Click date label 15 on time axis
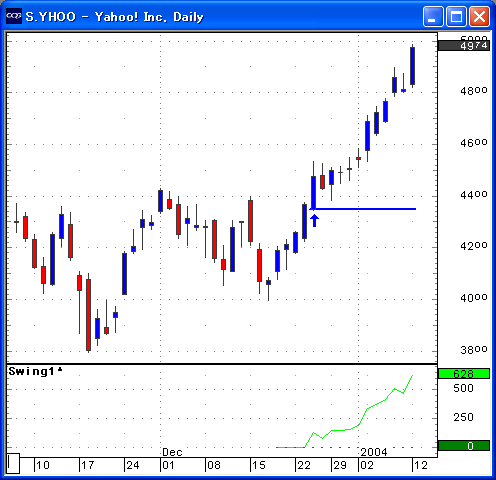 click(x=259, y=465)
